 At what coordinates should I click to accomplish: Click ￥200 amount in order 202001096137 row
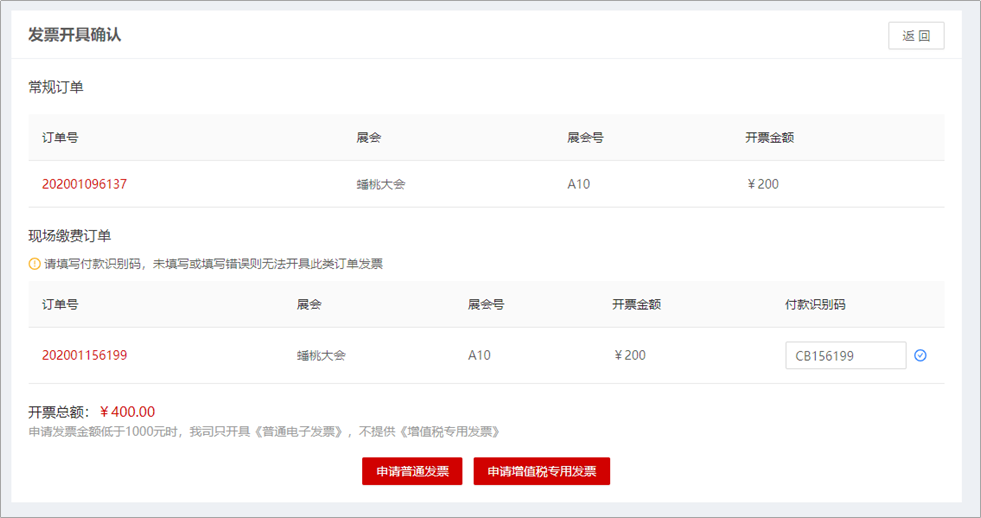pyautogui.click(x=763, y=184)
